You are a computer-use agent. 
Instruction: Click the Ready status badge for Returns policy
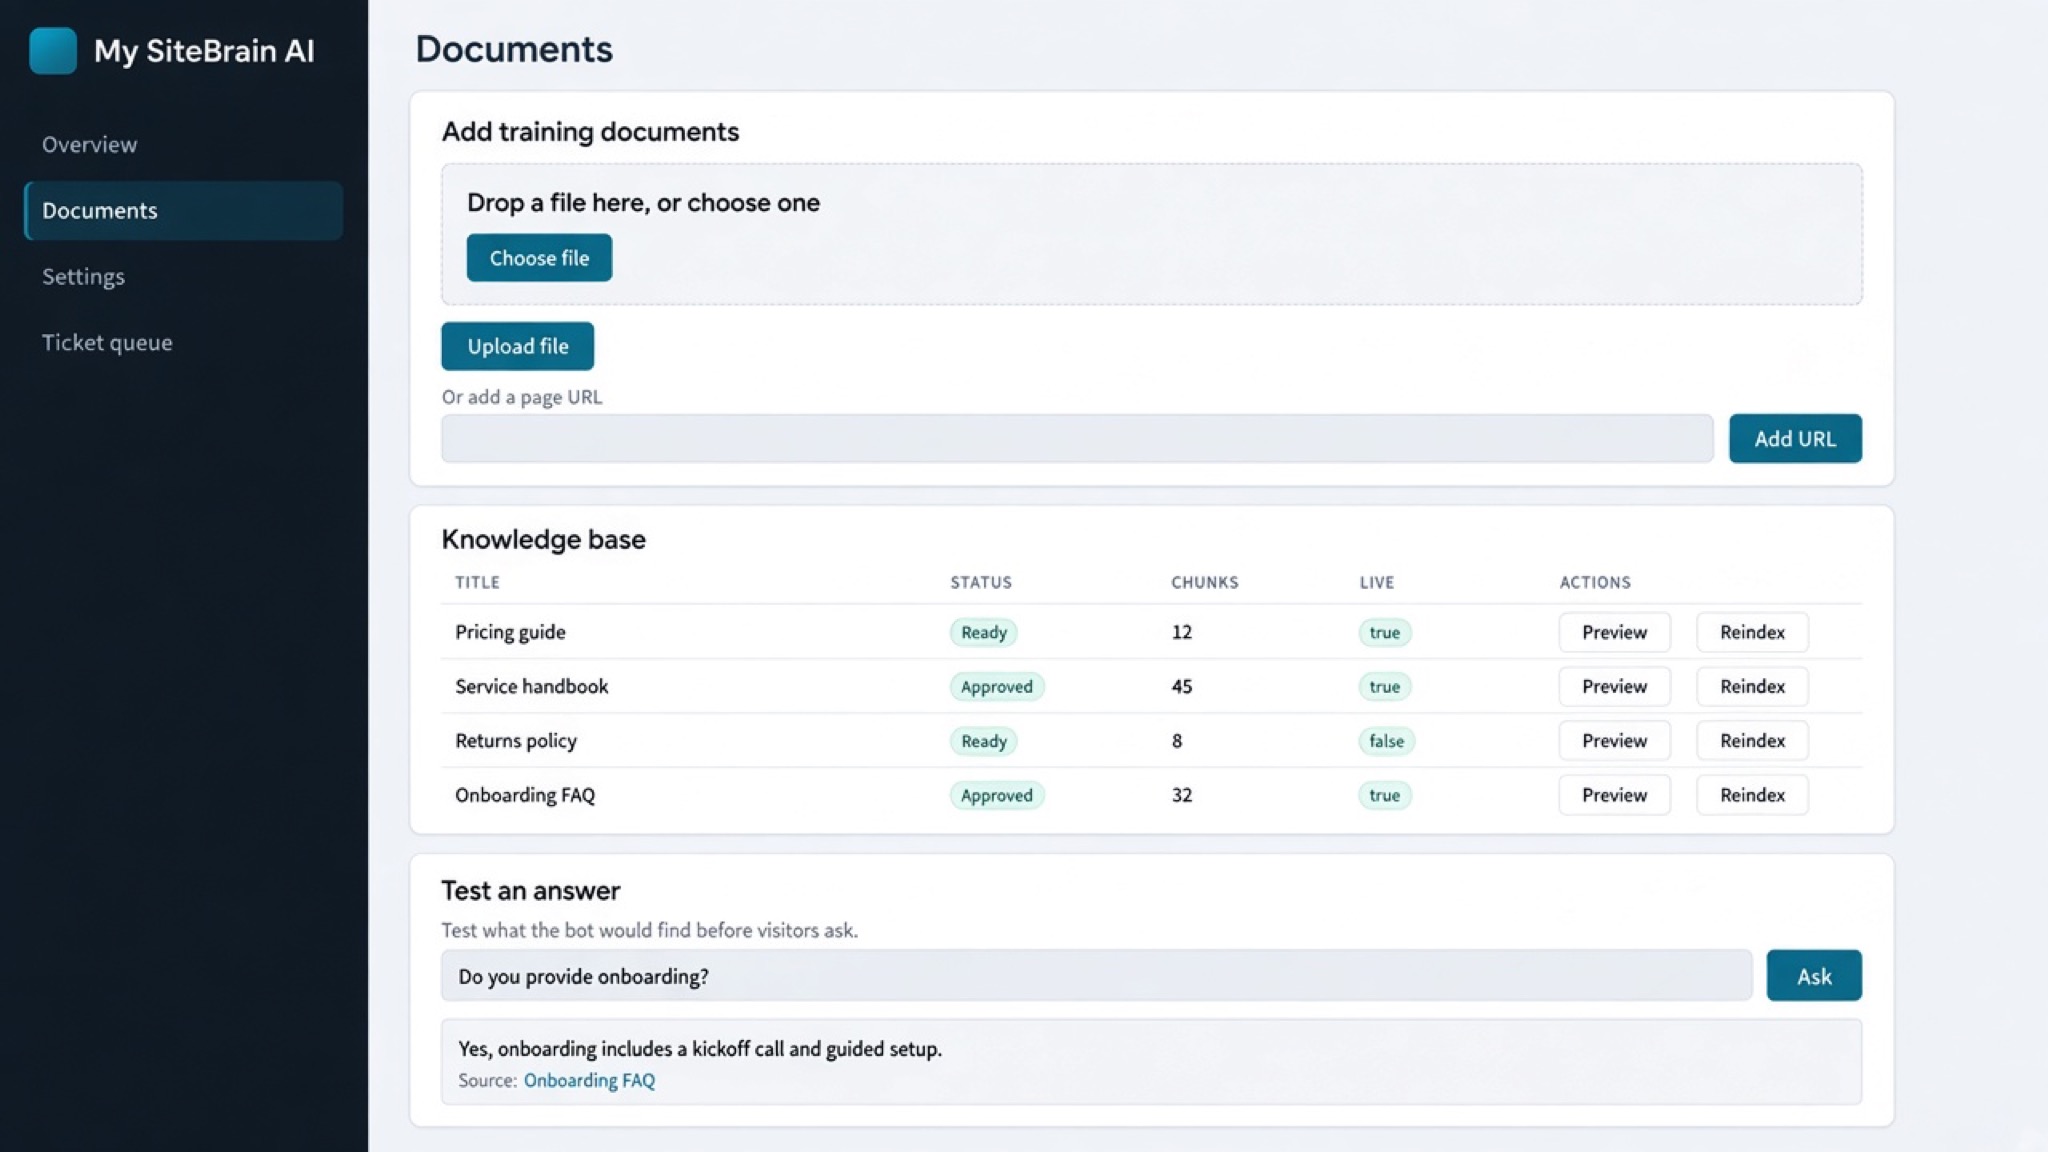(x=983, y=741)
